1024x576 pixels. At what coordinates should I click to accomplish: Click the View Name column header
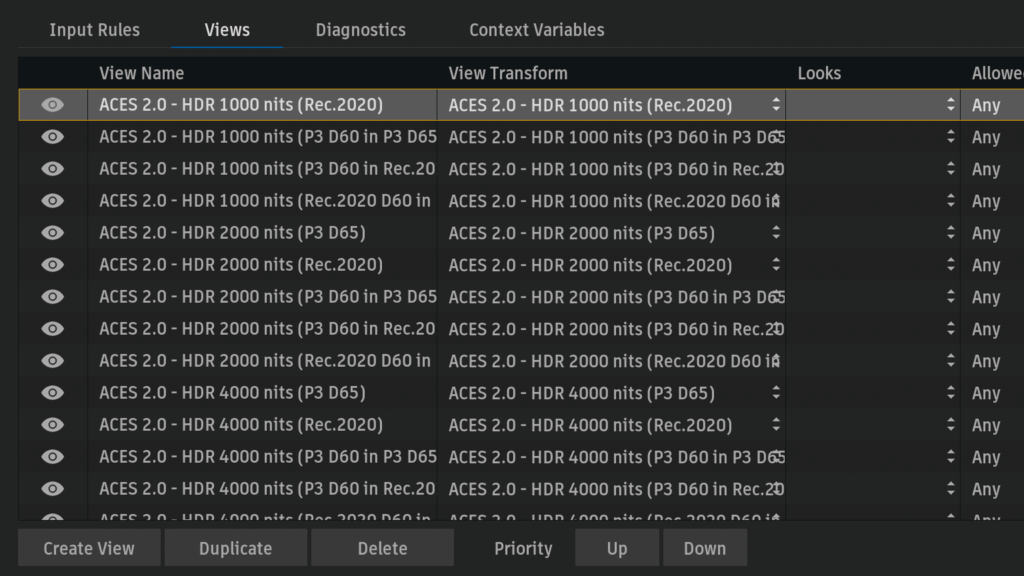click(x=142, y=73)
